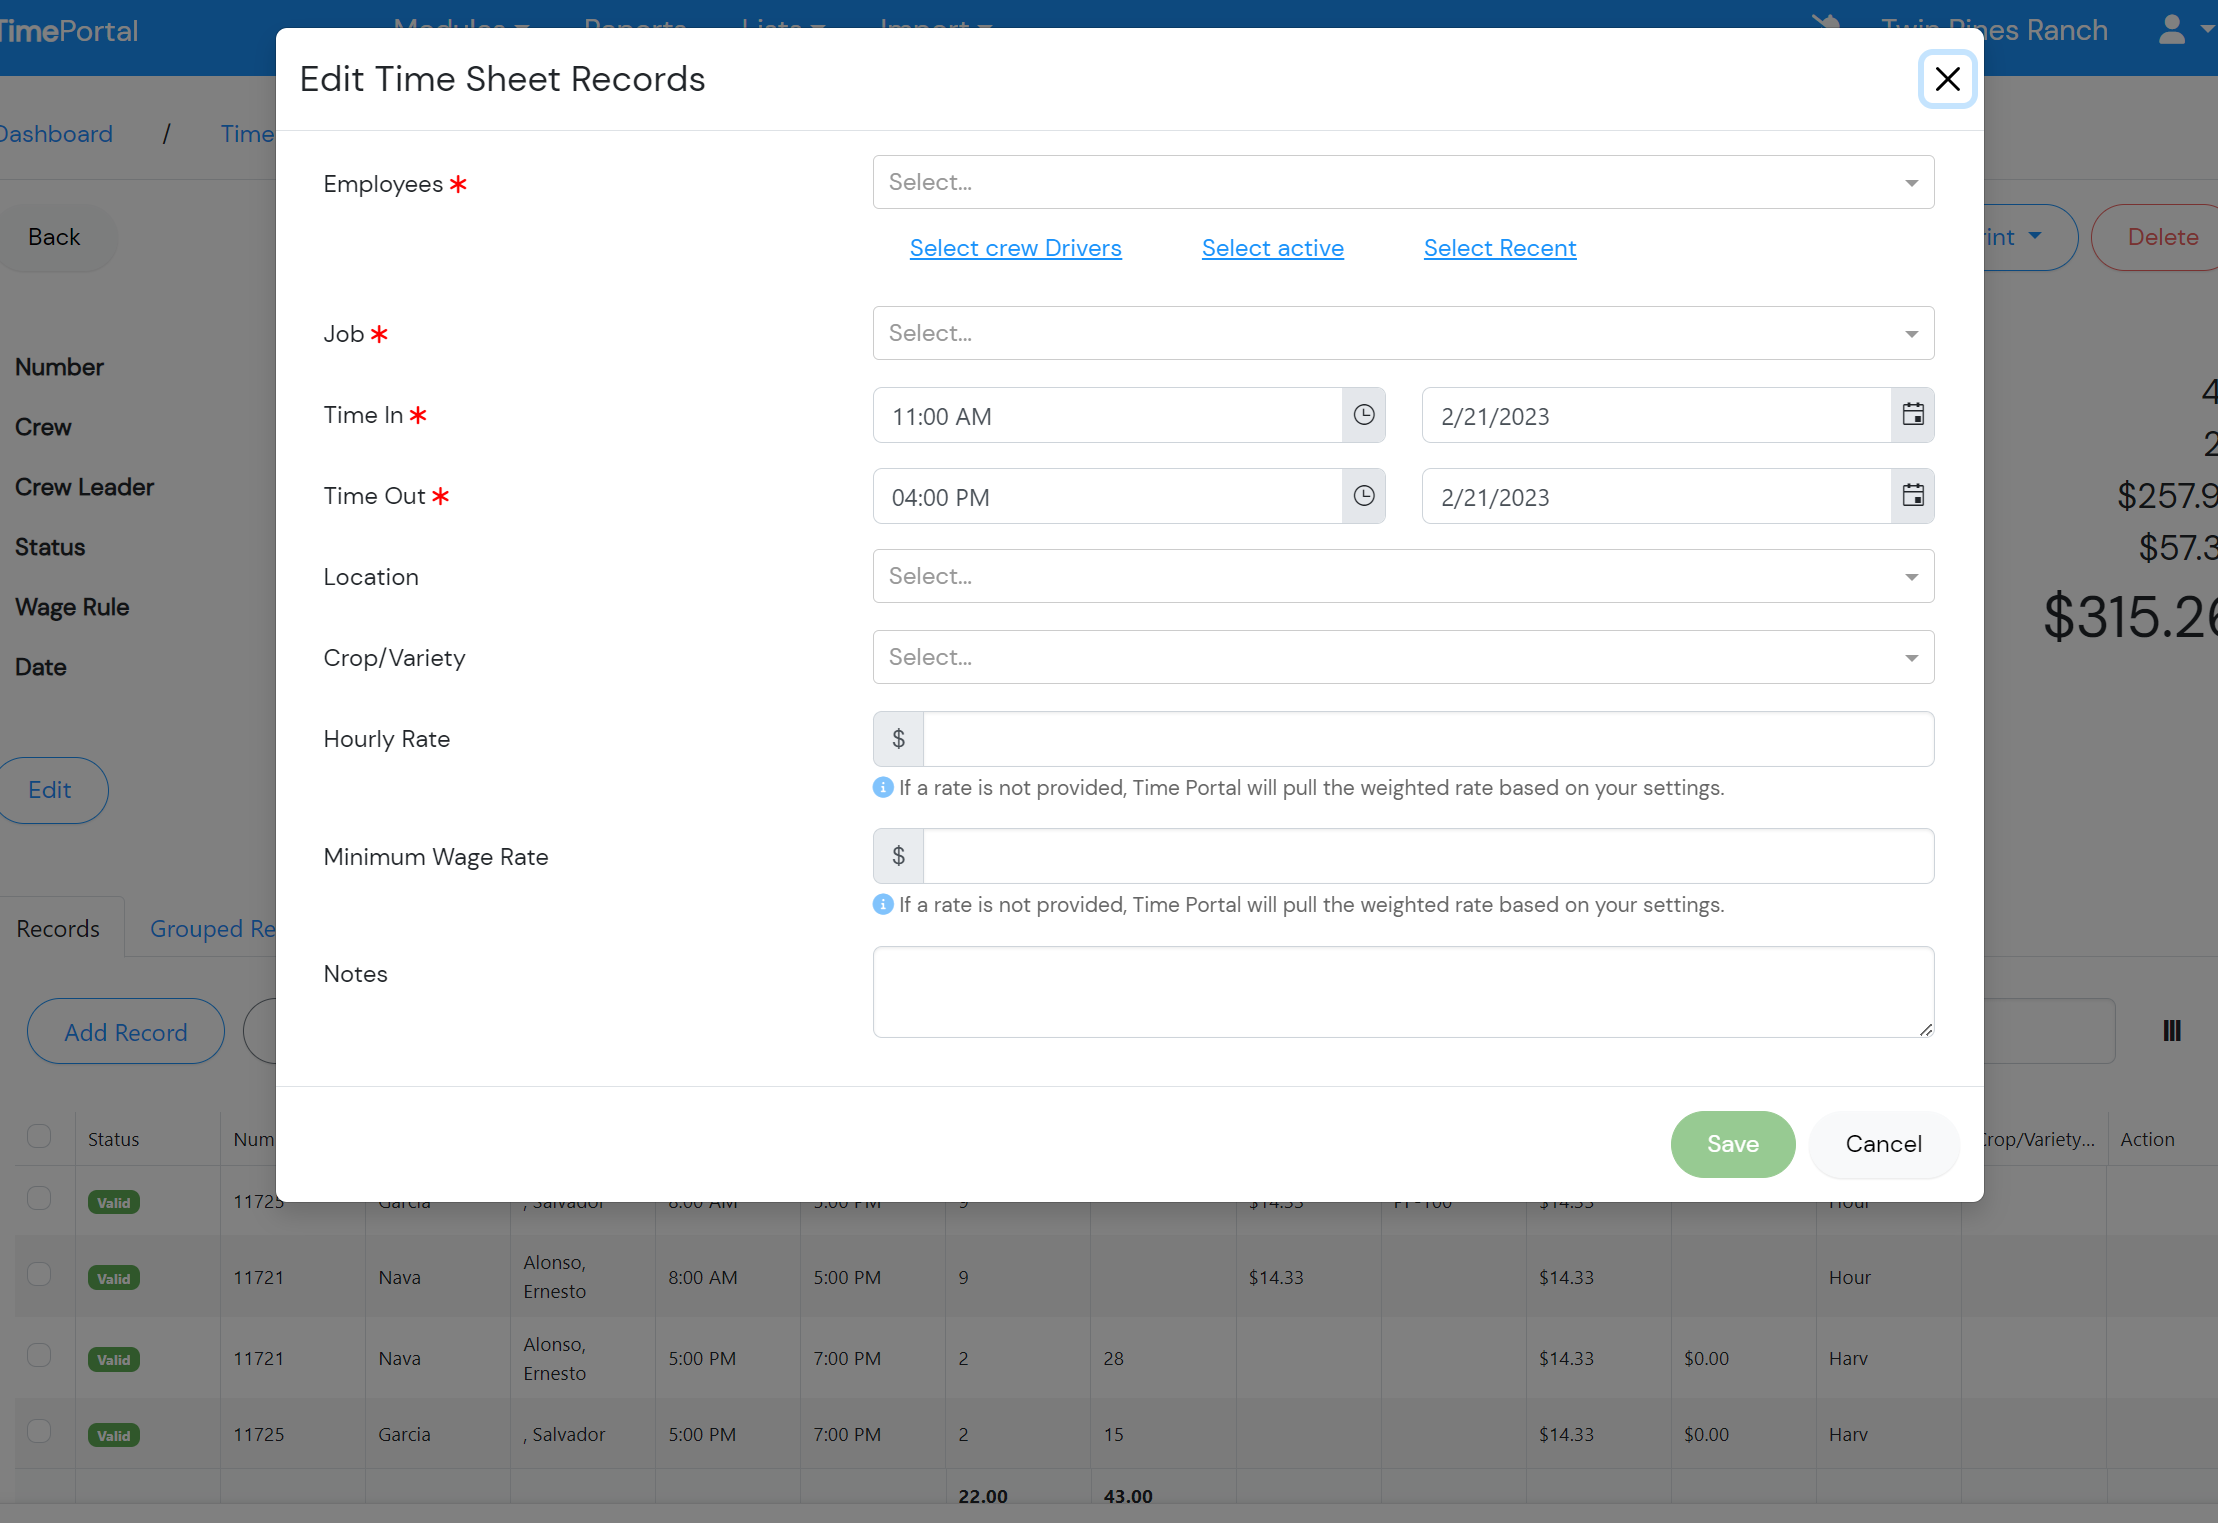Image resolution: width=2218 pixels, height=1523 pixels.
Task: Switch to the Records tab
Action: coord(58,929)
